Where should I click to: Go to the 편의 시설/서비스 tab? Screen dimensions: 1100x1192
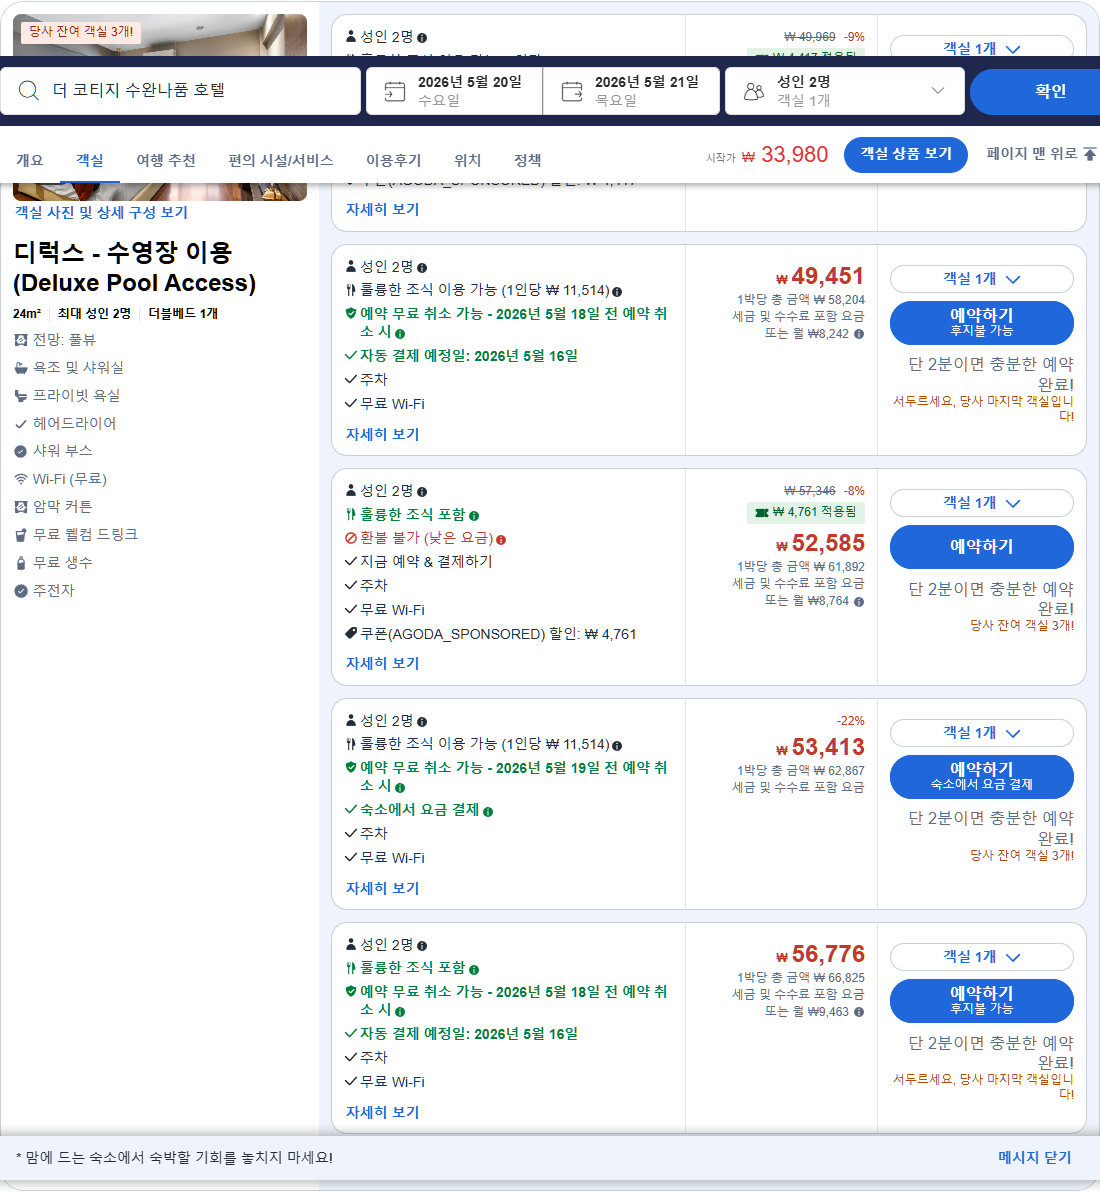coord(281,160)
